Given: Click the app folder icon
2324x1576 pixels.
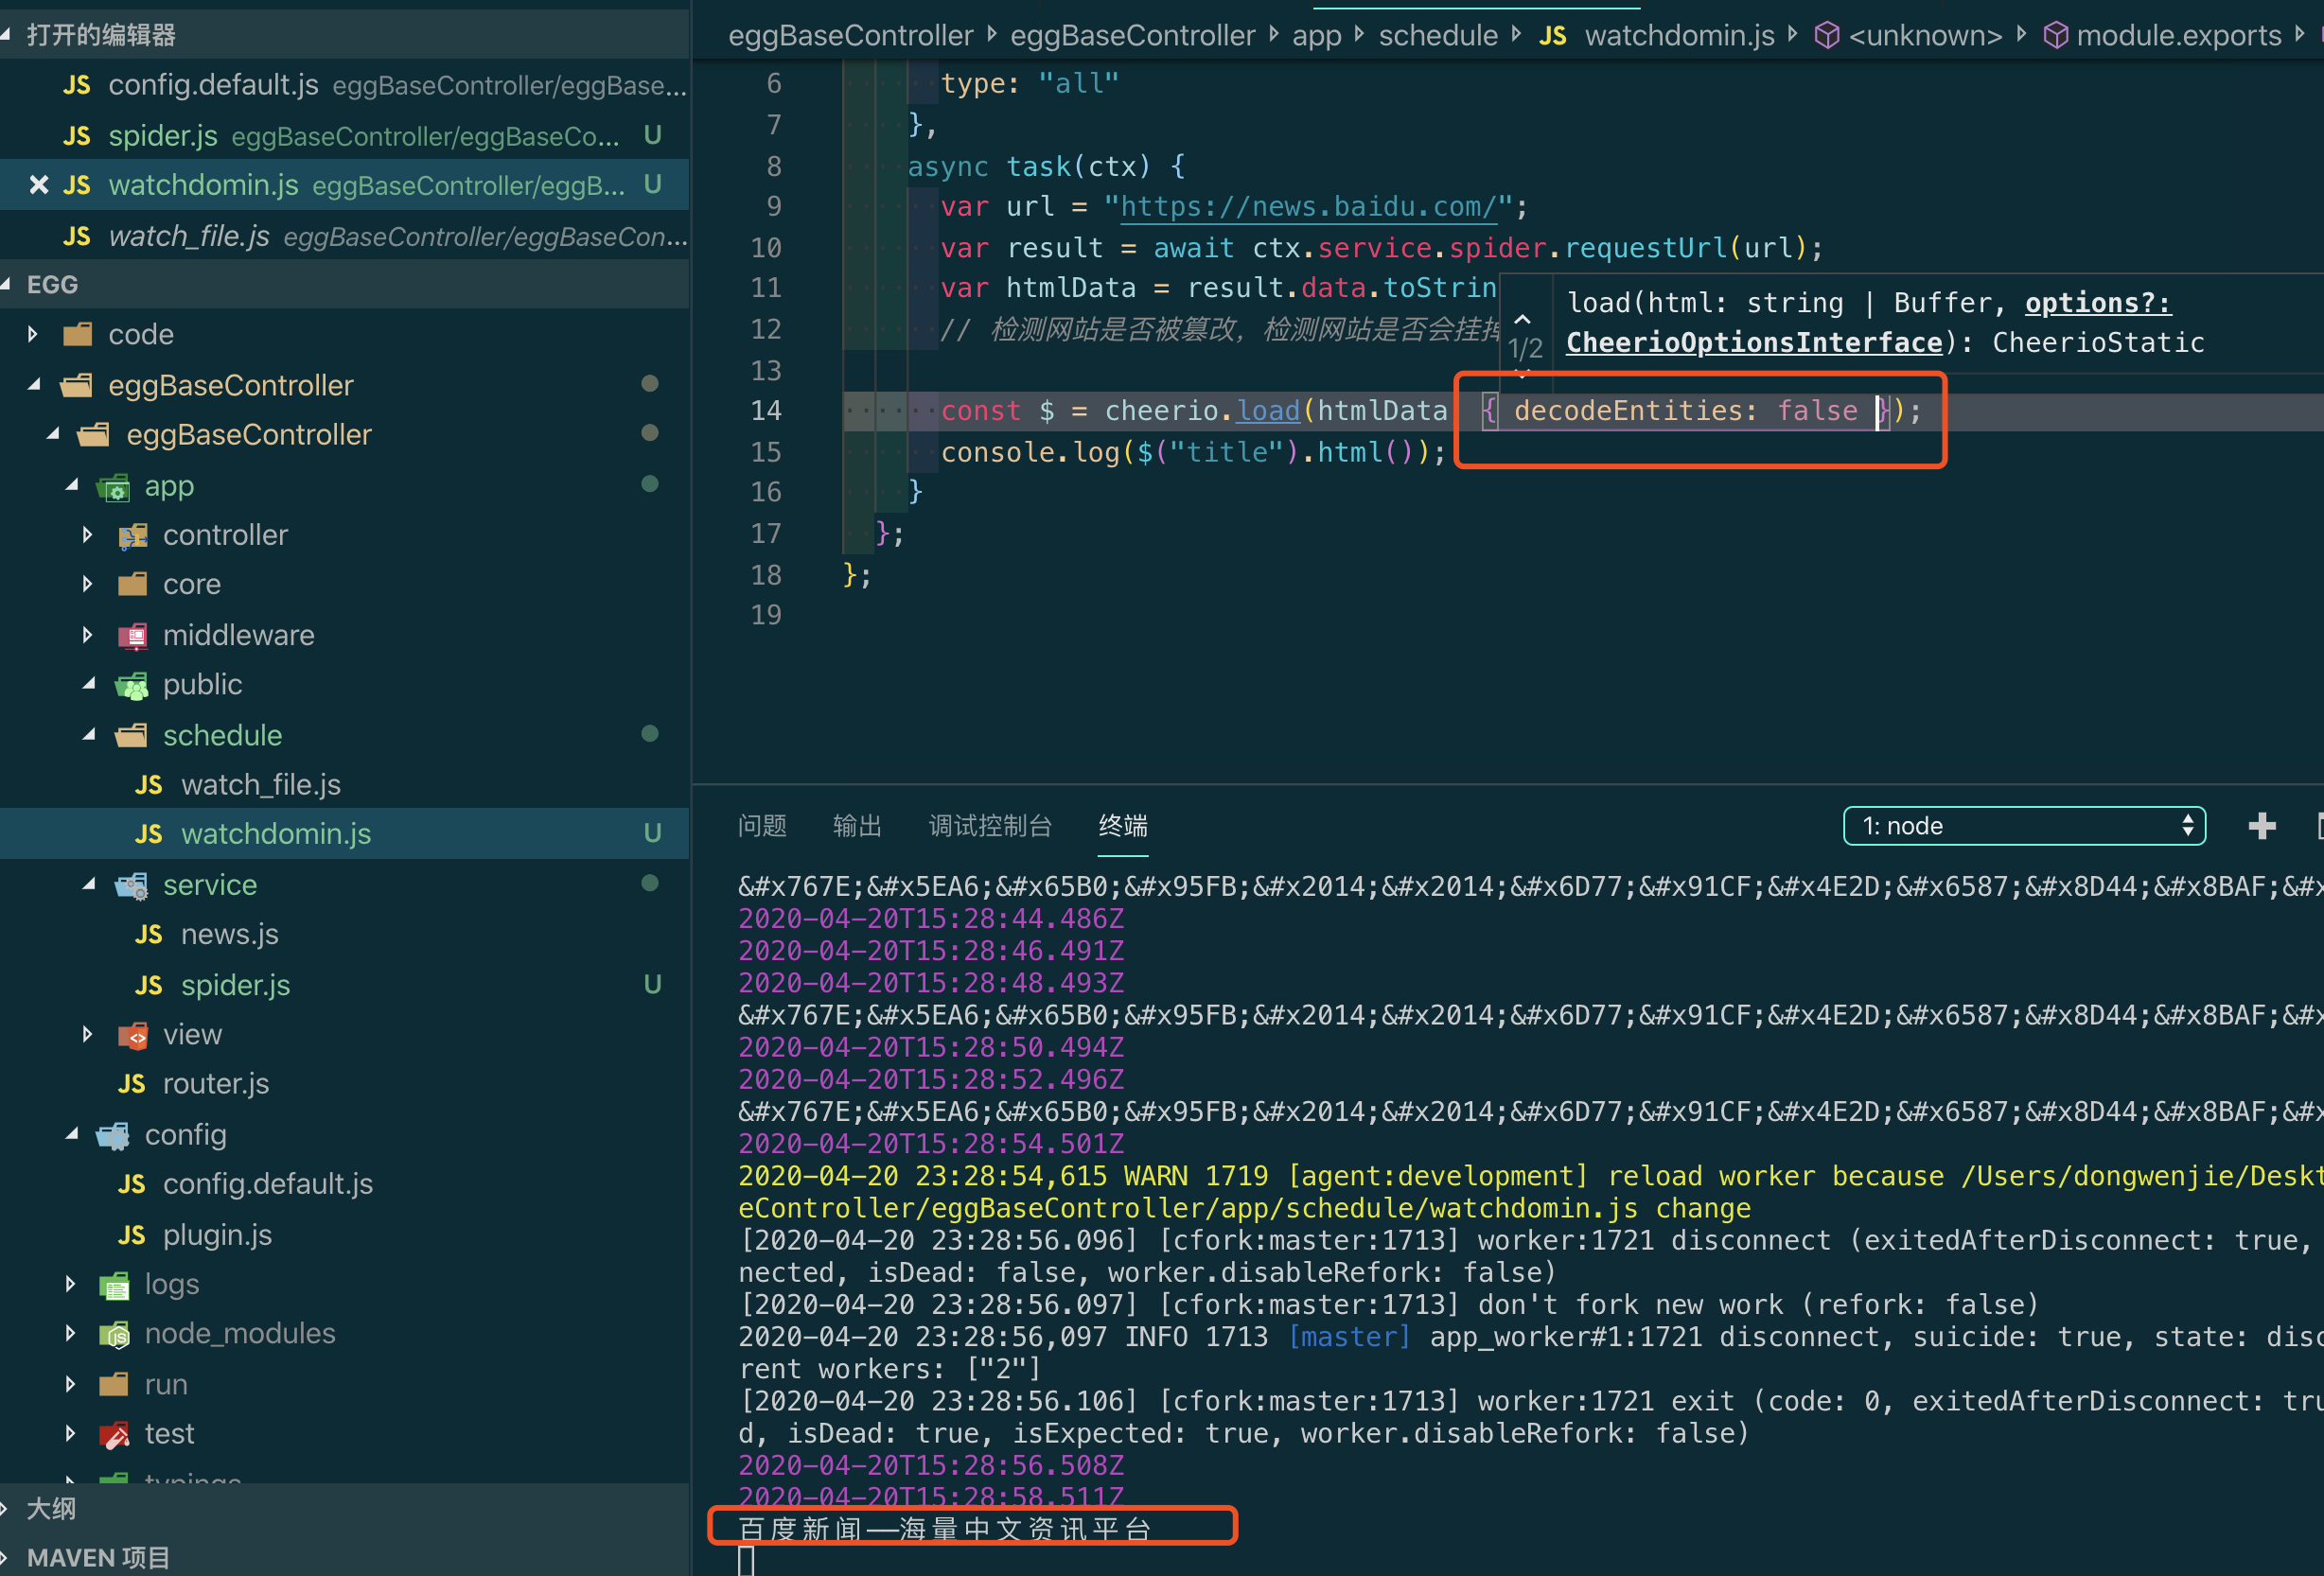Looking at the screenshot, I should point(113,487).
